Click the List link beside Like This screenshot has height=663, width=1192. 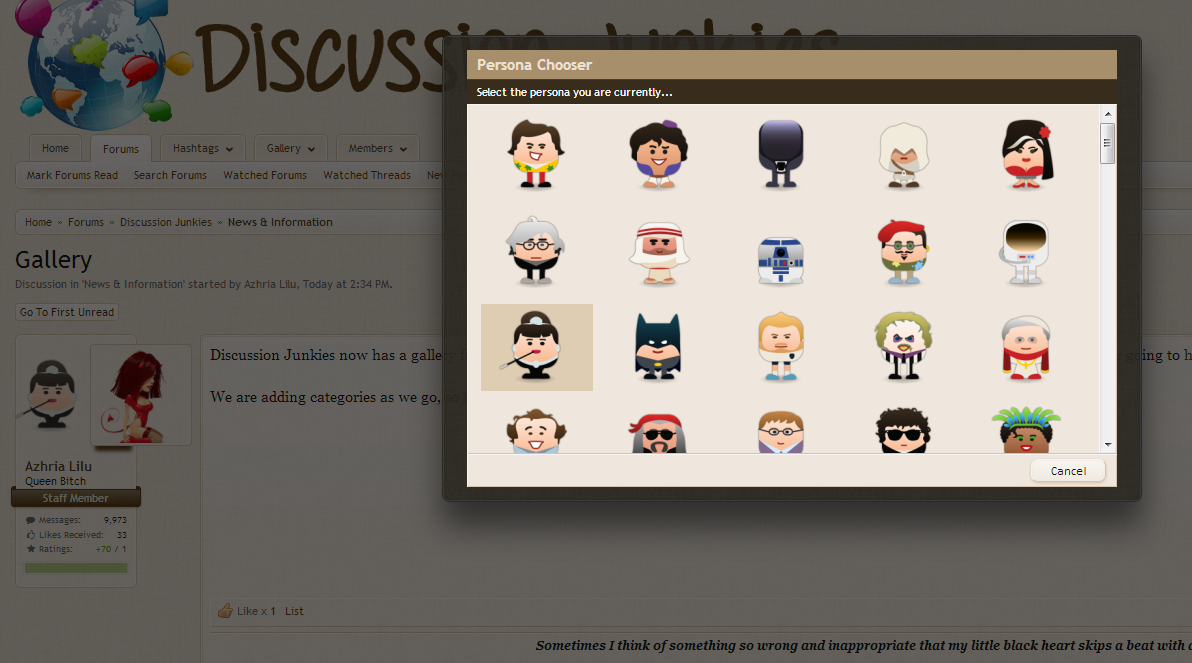point(294,611)
